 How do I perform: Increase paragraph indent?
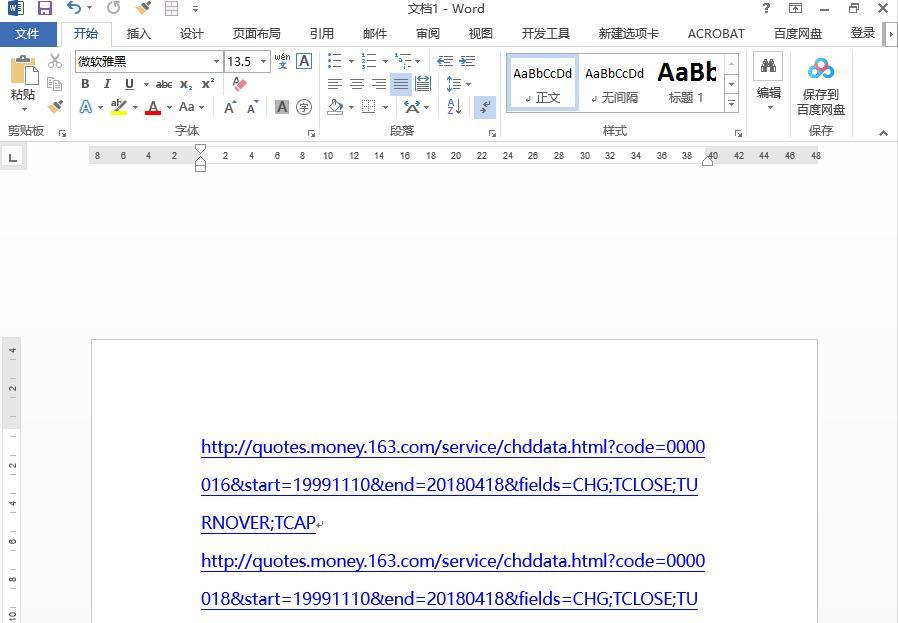[467, 61]
